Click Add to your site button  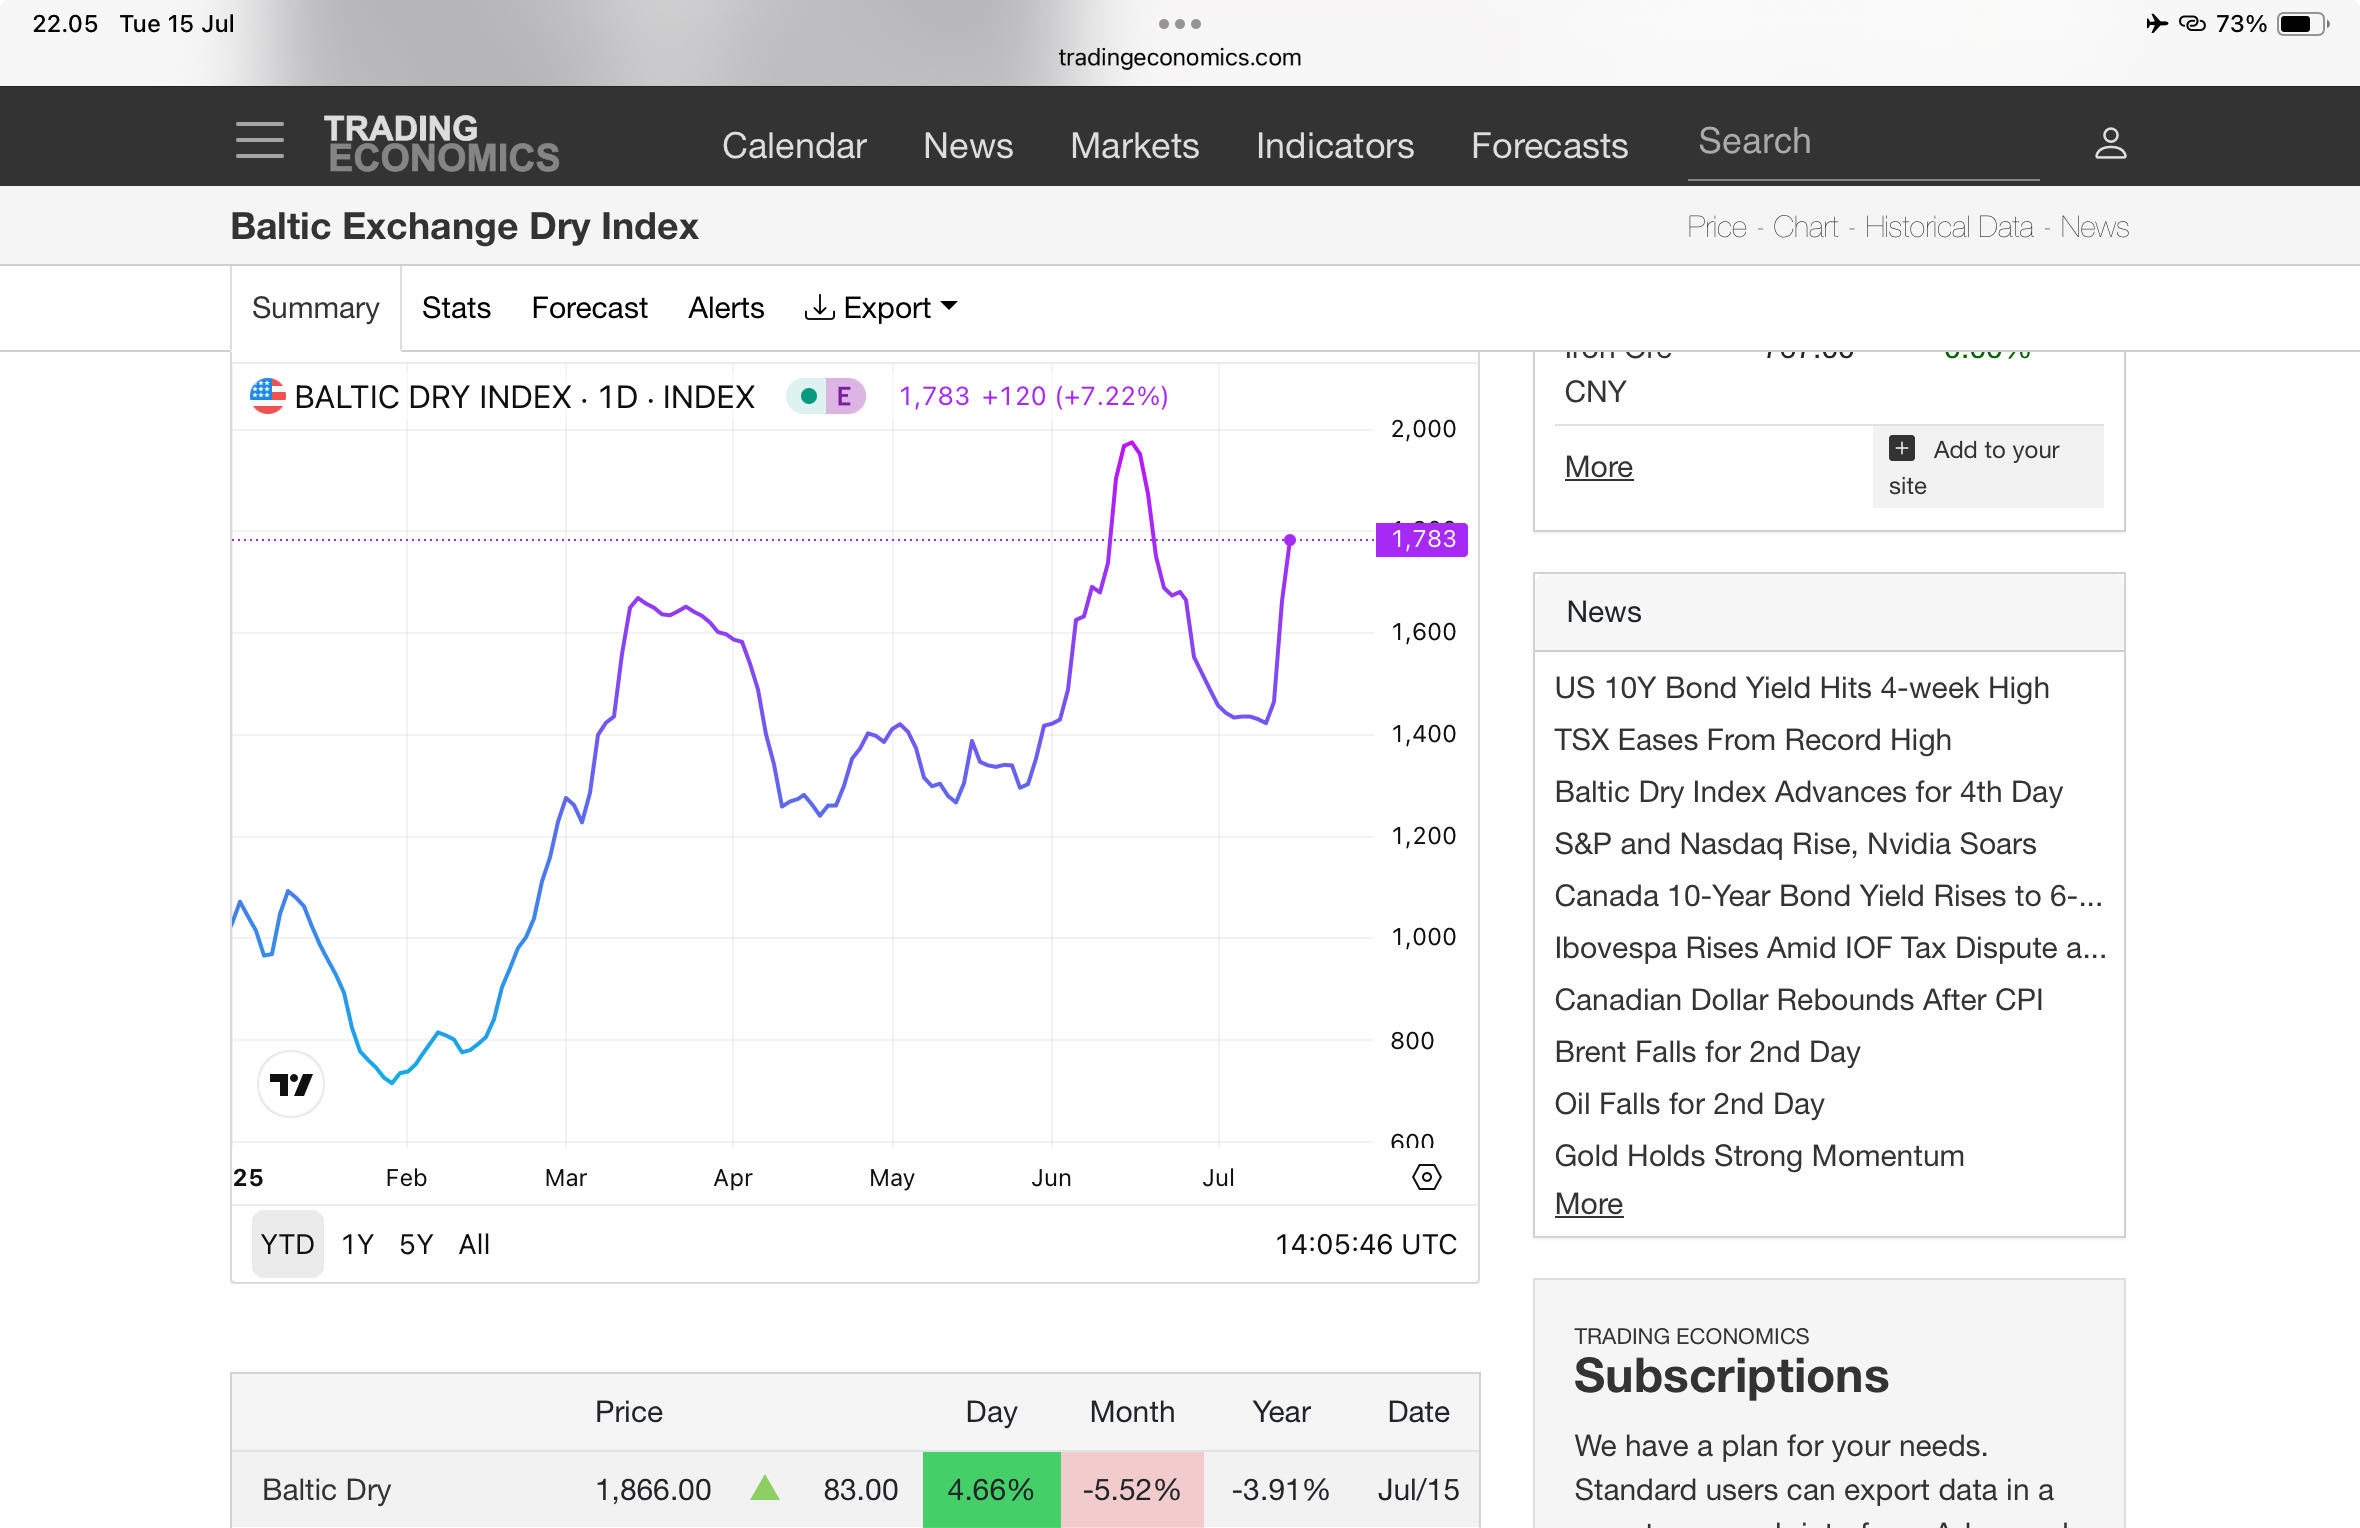[x=1988, y=467]
